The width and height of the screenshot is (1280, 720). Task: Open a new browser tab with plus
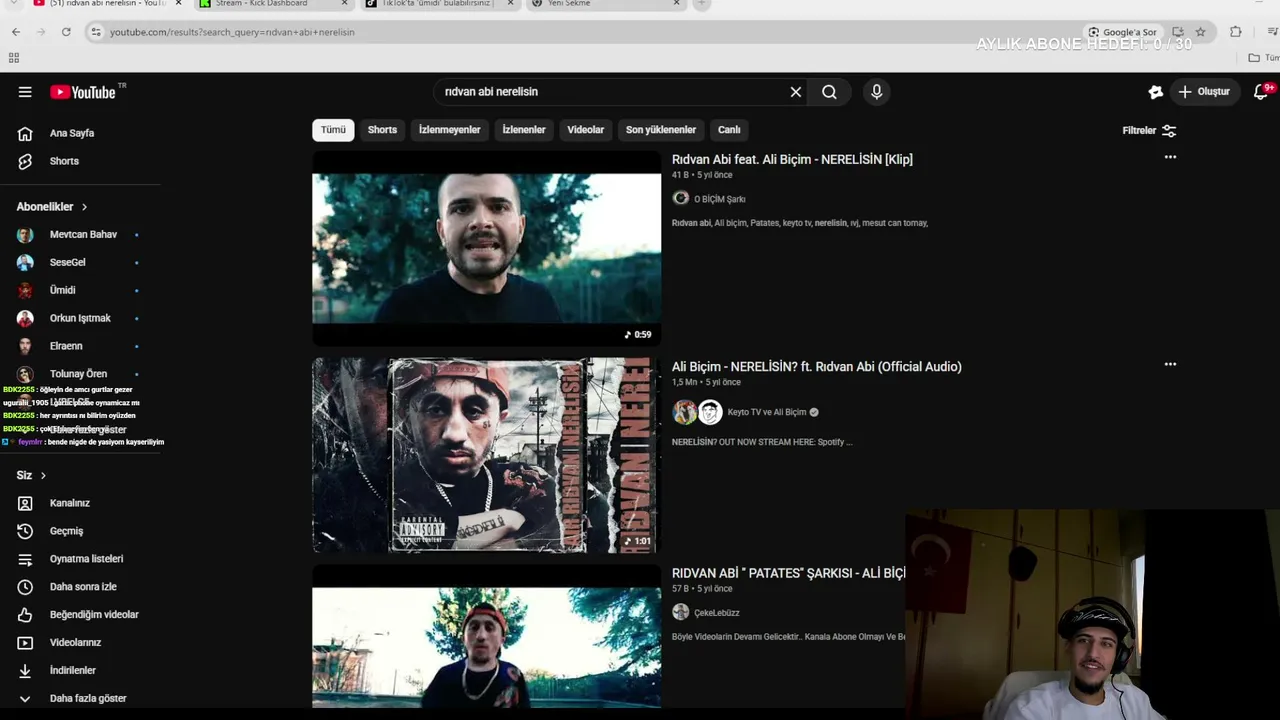point(701,4)
